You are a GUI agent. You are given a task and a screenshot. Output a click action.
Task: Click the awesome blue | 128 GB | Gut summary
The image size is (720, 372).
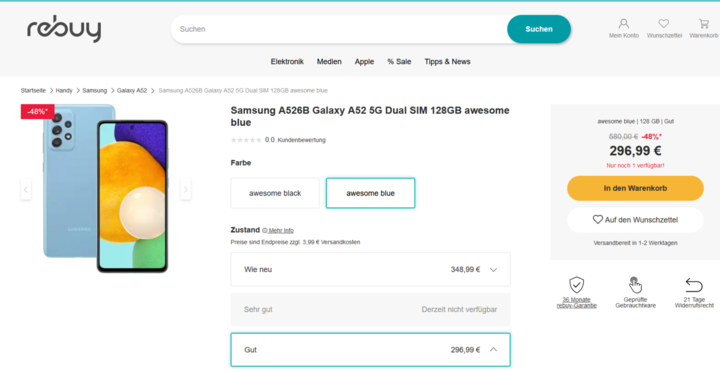pos(635,121)
